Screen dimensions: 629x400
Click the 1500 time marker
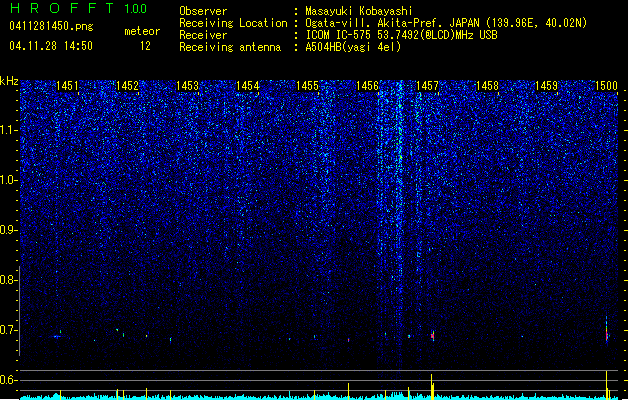[607, 86]
